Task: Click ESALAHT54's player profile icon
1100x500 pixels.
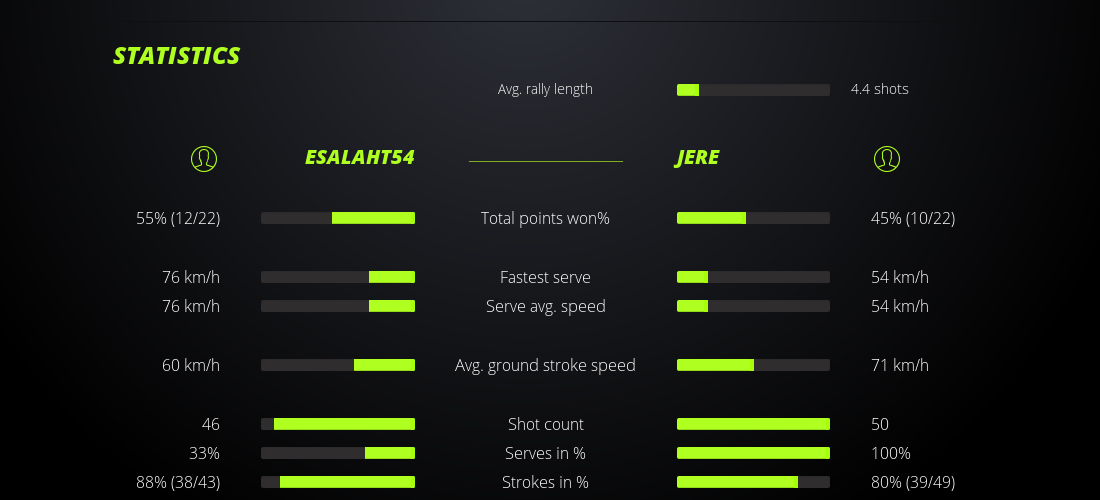Action: (x=203, y=158)
